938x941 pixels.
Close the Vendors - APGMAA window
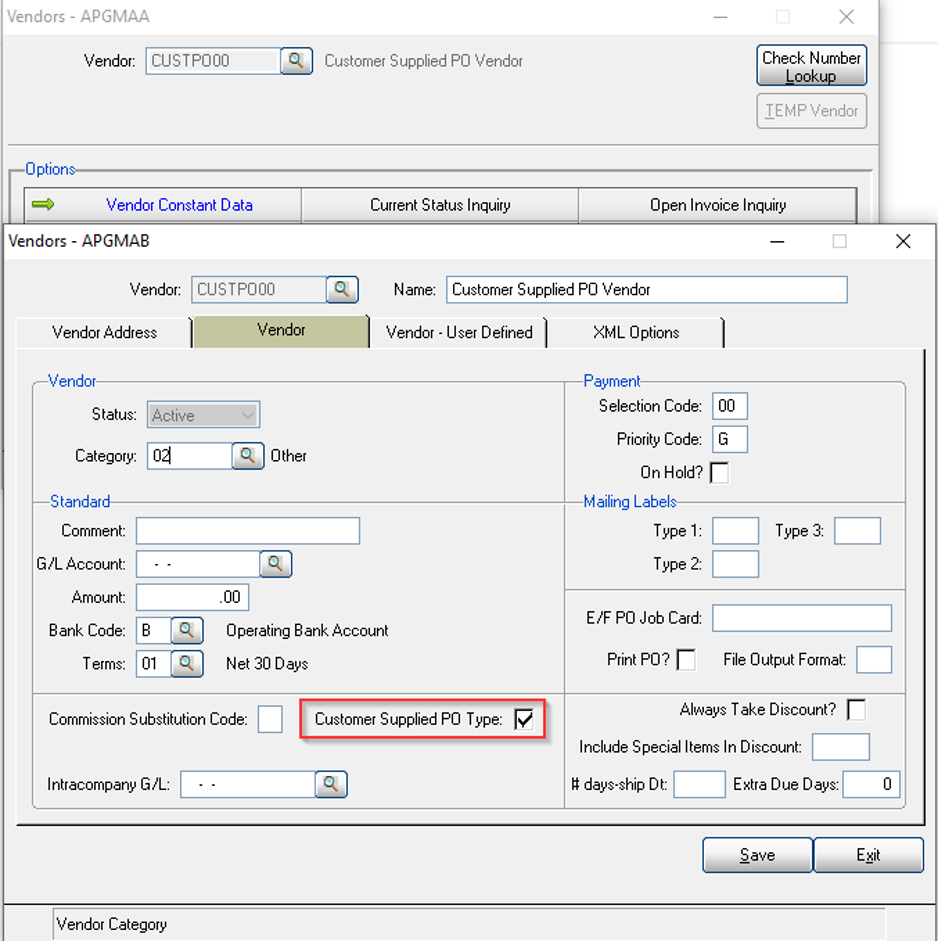(846, 17)
